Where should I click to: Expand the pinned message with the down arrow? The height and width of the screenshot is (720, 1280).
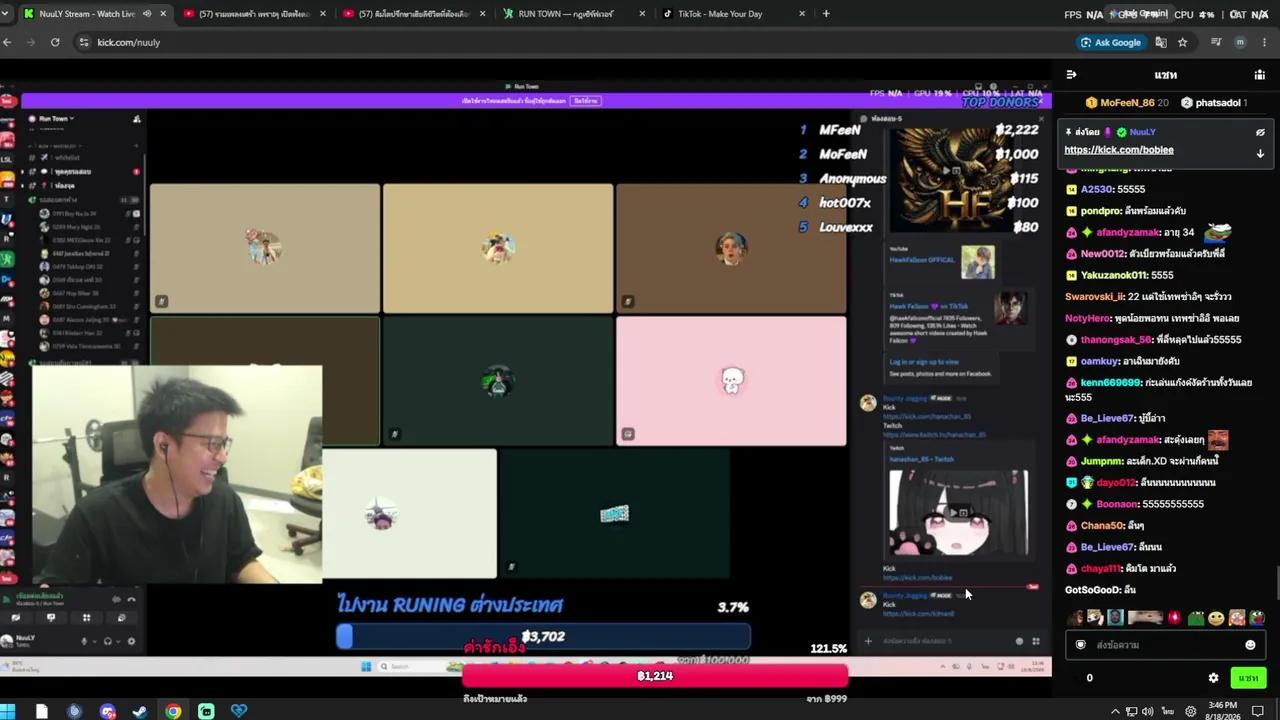click(x=1260, y=154)
